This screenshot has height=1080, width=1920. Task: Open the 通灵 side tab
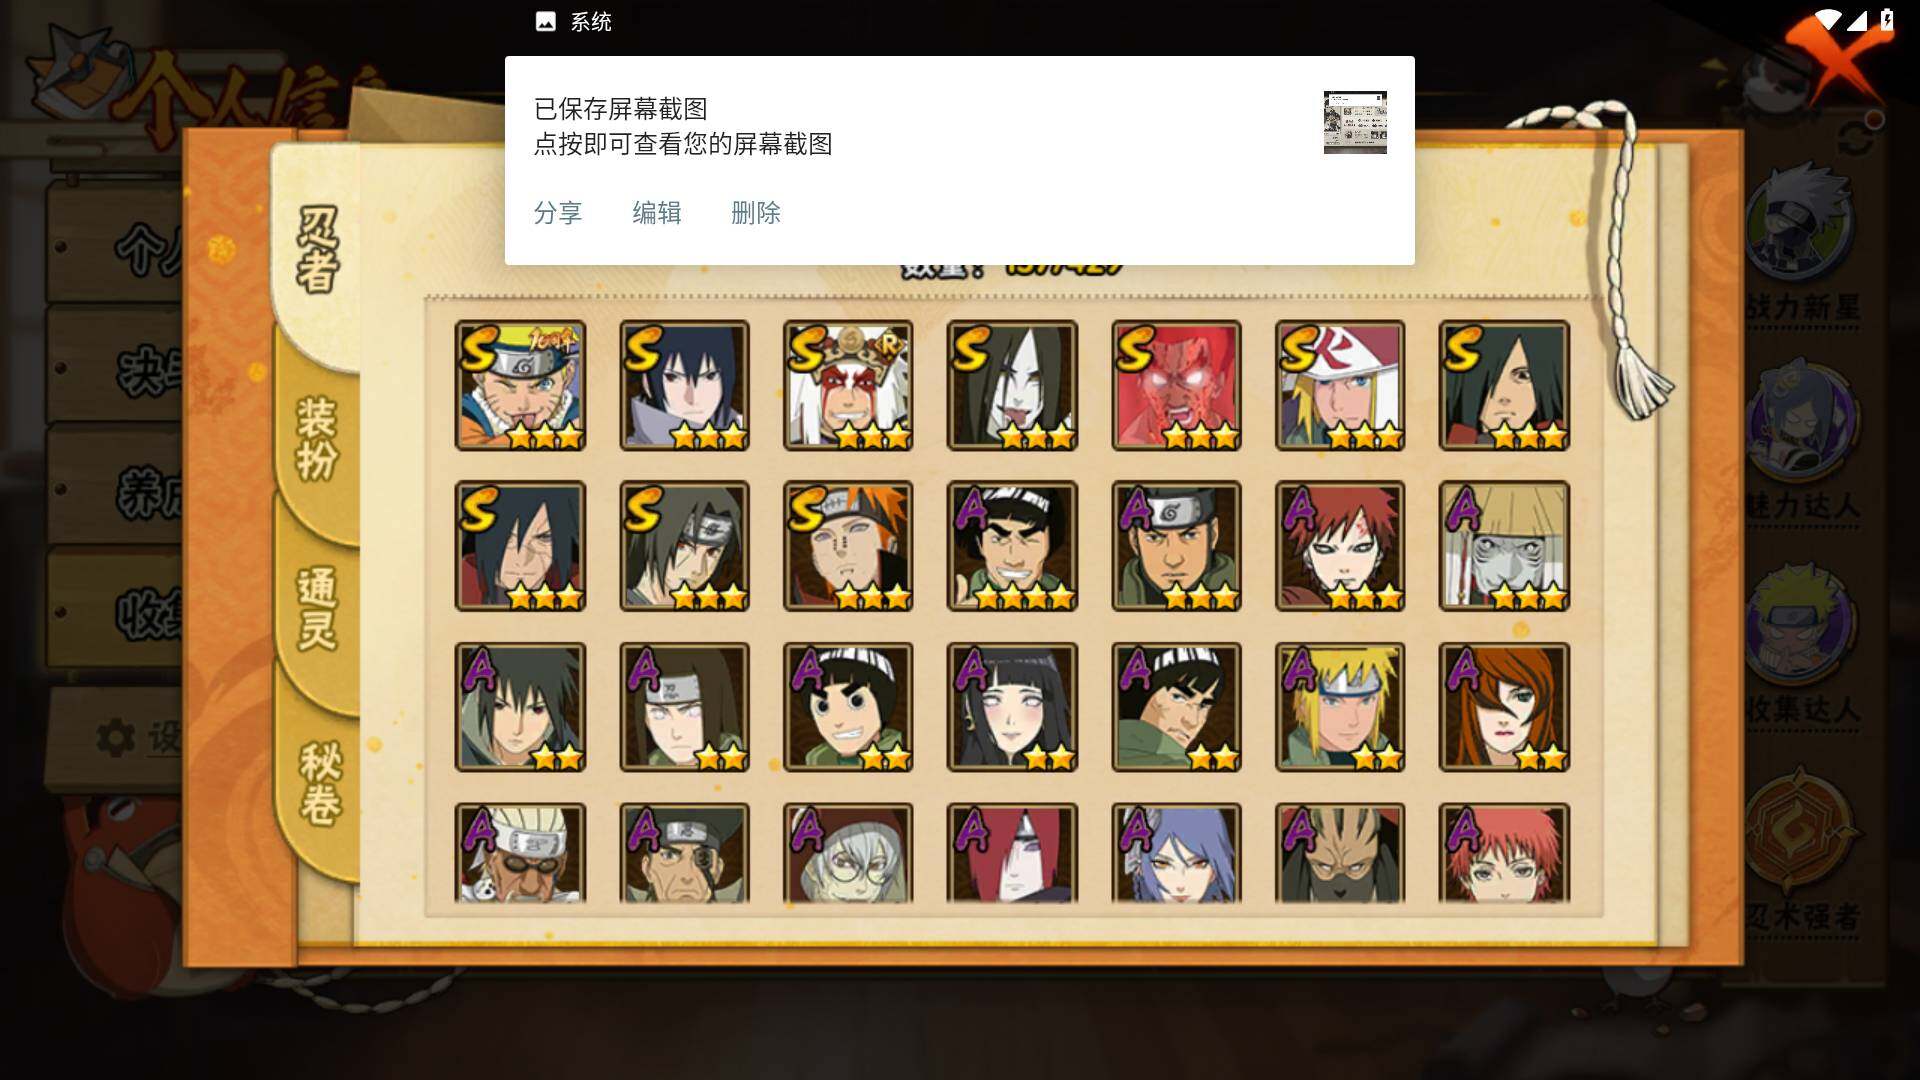pyautogui.click(x=317, y=609)
